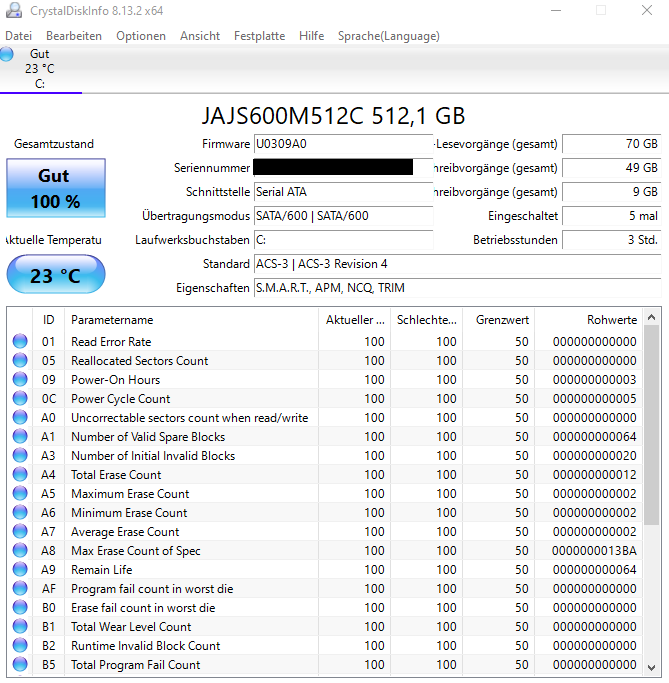The height and width of the screenshot is (683, 669).
Task: Click the Parametername column header
Action: pyautogui.click(x=191, y=320)
